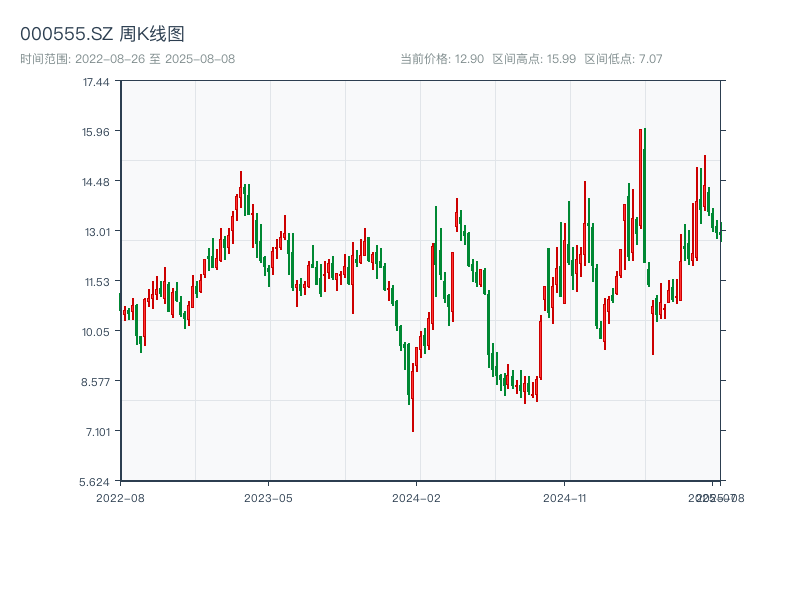Click y-axis label 17.44
This screenshot has width=800, height=600.
point(96,82)
